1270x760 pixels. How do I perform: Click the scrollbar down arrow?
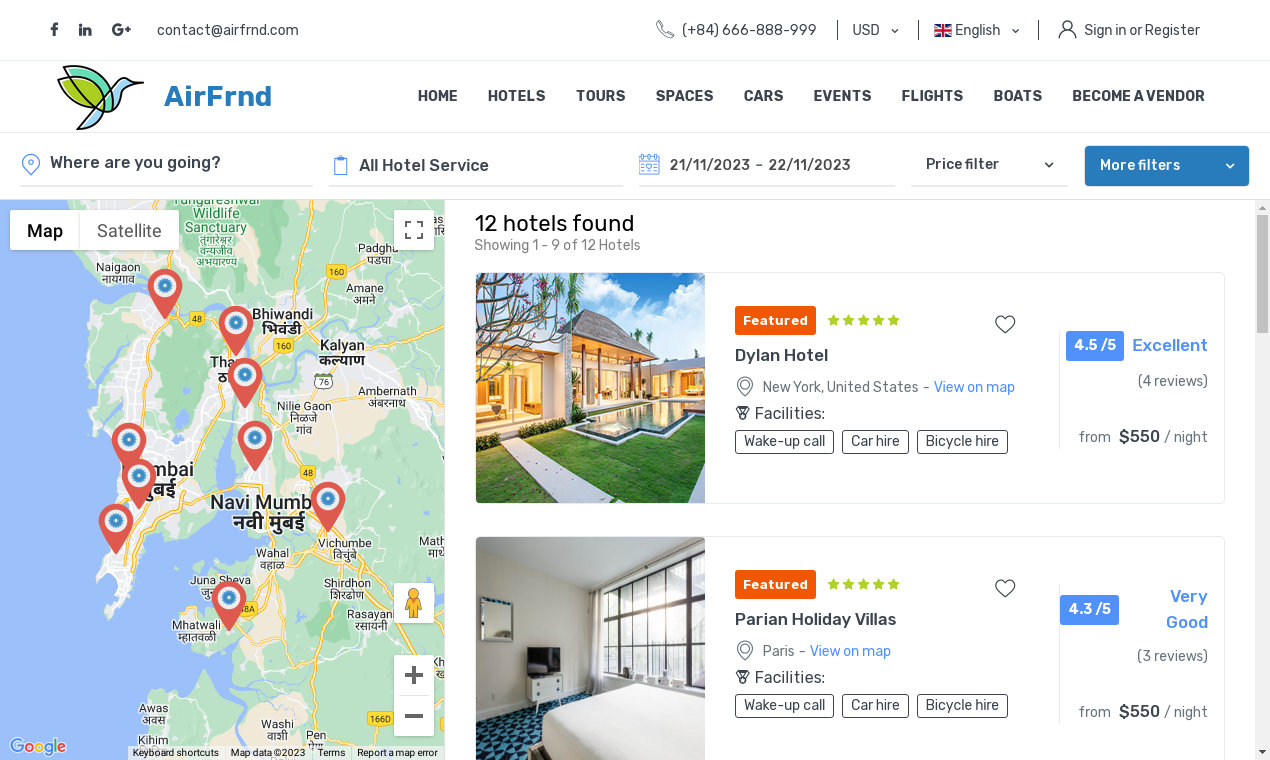(1262, 751)
